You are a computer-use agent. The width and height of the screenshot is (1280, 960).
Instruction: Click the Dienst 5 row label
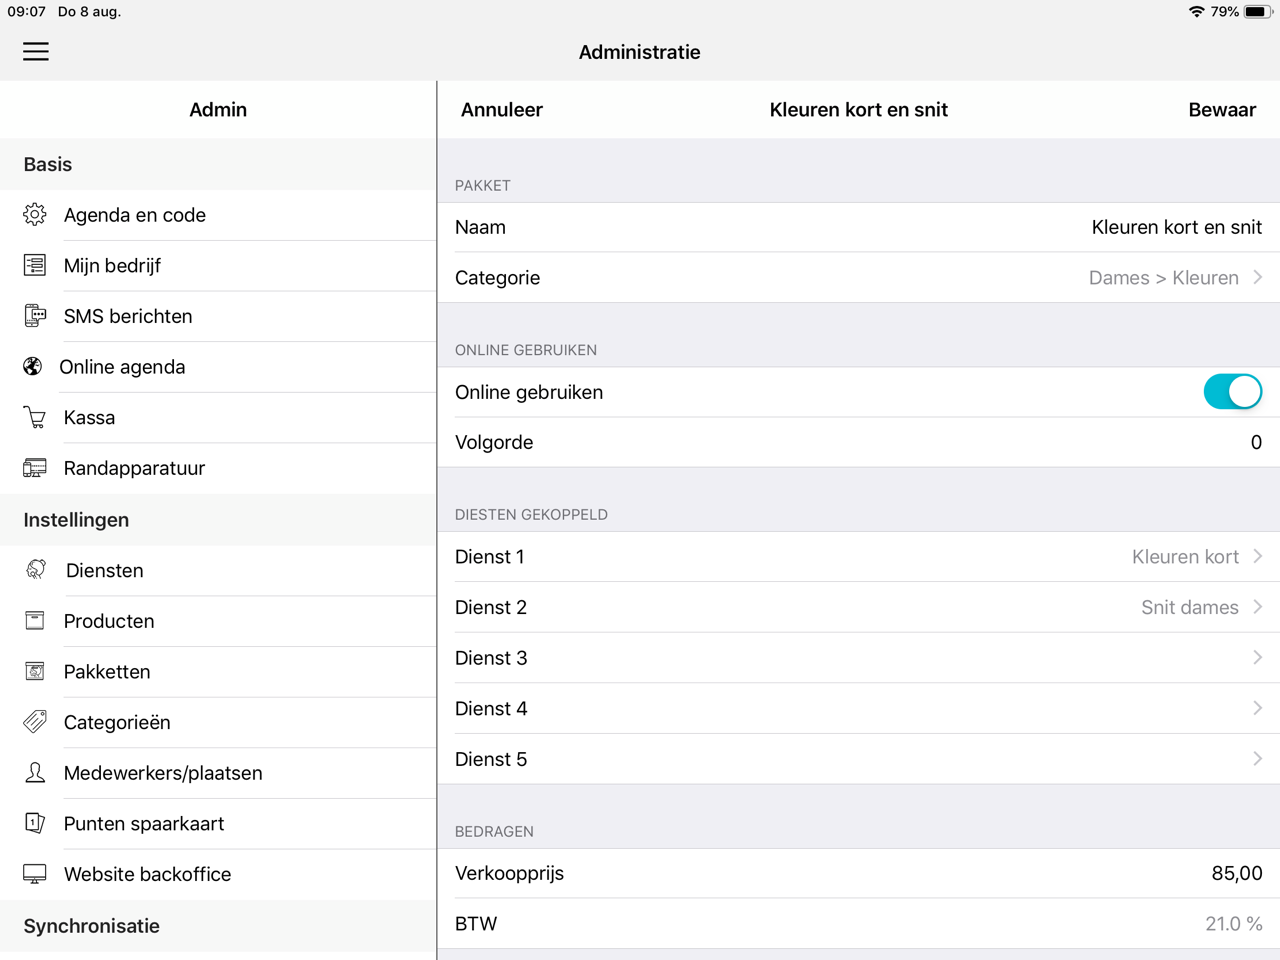coord(491,760)
